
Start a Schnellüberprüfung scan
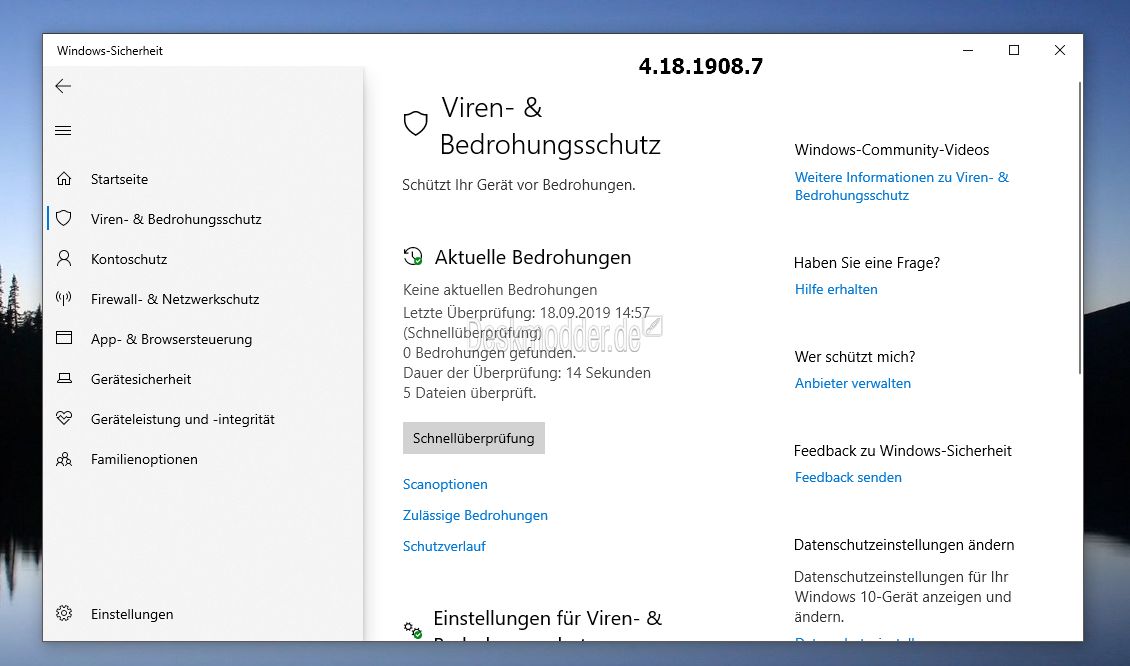[473, 438]
